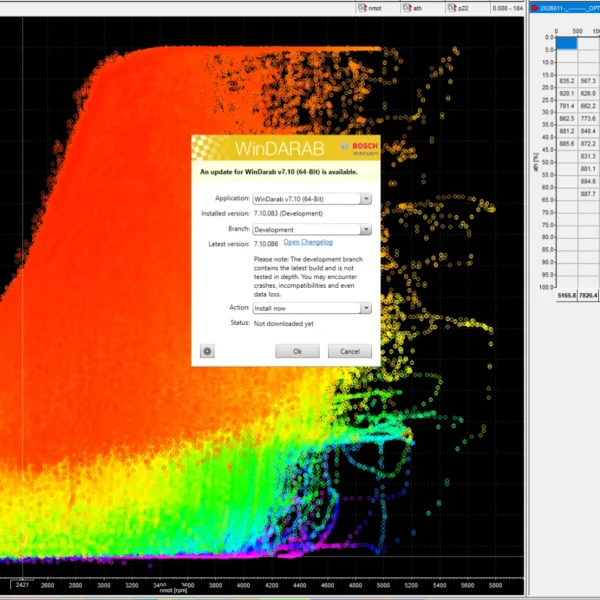Viewport: 600px width, 600px height.
Task: Click the p22 channel icon in header
Action: (x=452, y=8)
